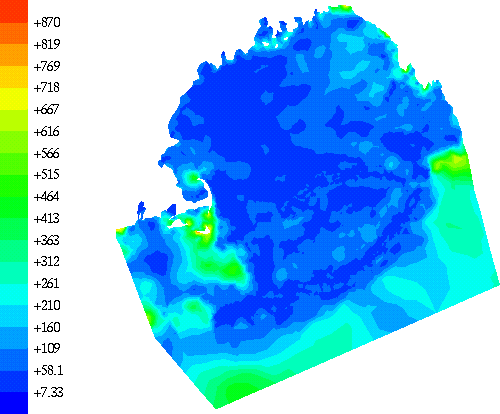Image resolution: width=500 pixels, height=414 pixels.
Task: Click the +464 legend value
Action: point(47,197)
